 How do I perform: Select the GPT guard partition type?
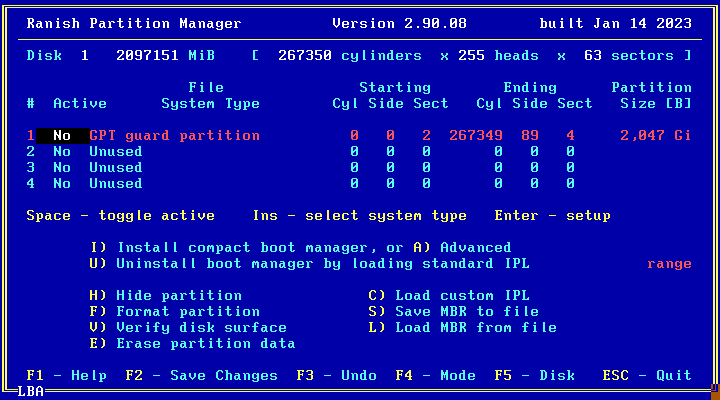(x=174, y=136)
